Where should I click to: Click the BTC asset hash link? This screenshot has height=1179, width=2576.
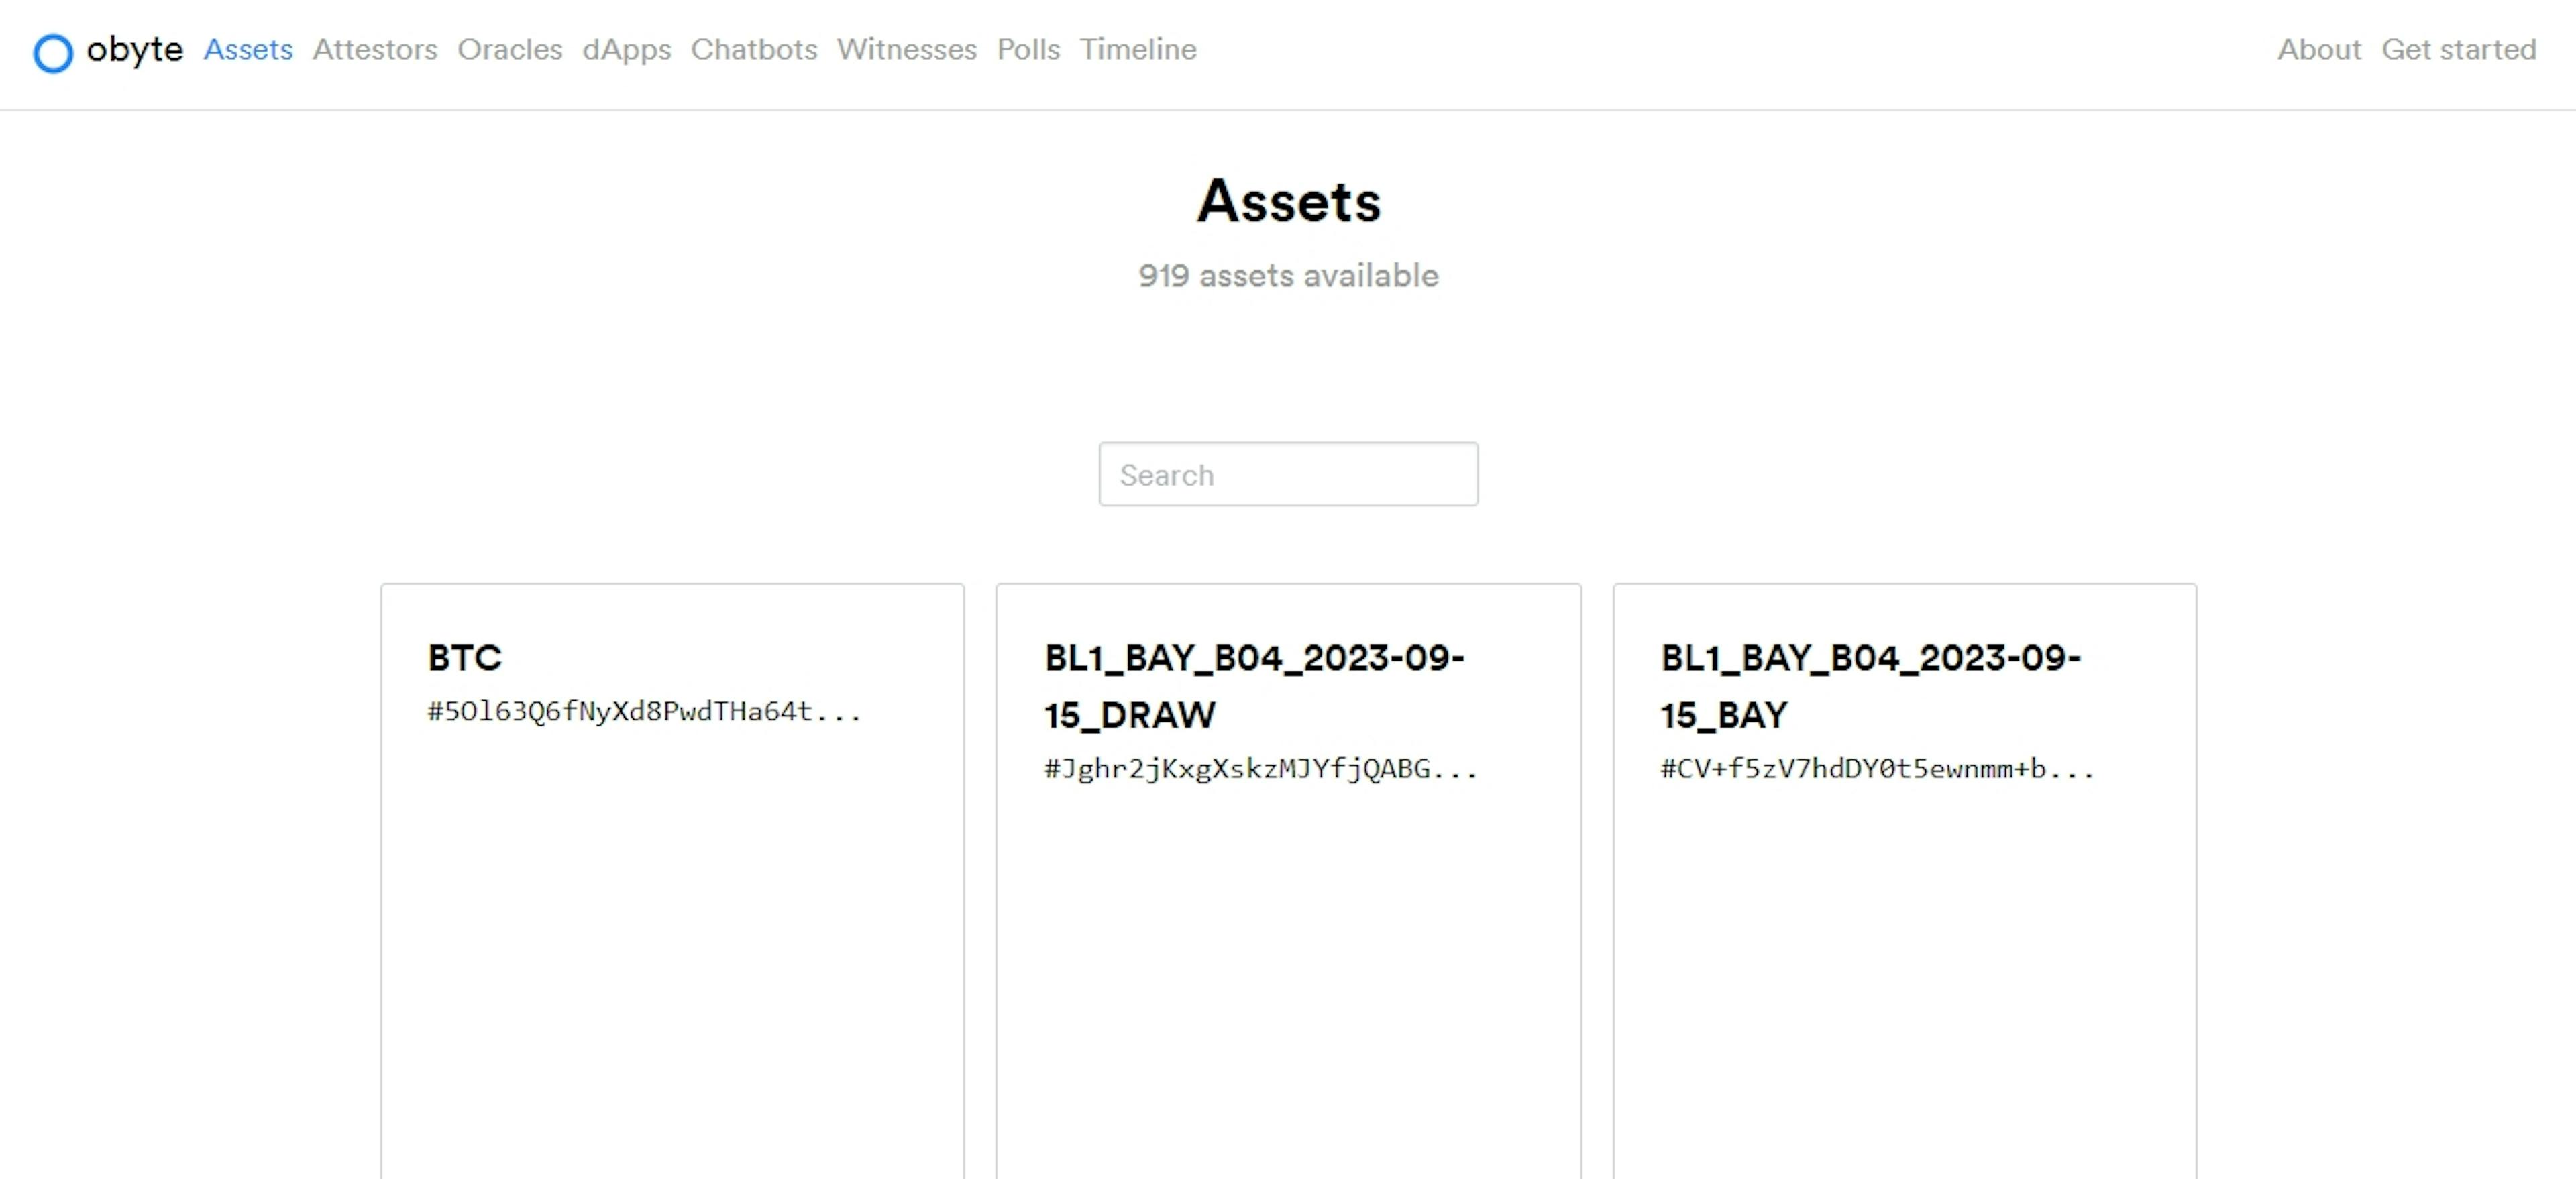click(644, 712)
